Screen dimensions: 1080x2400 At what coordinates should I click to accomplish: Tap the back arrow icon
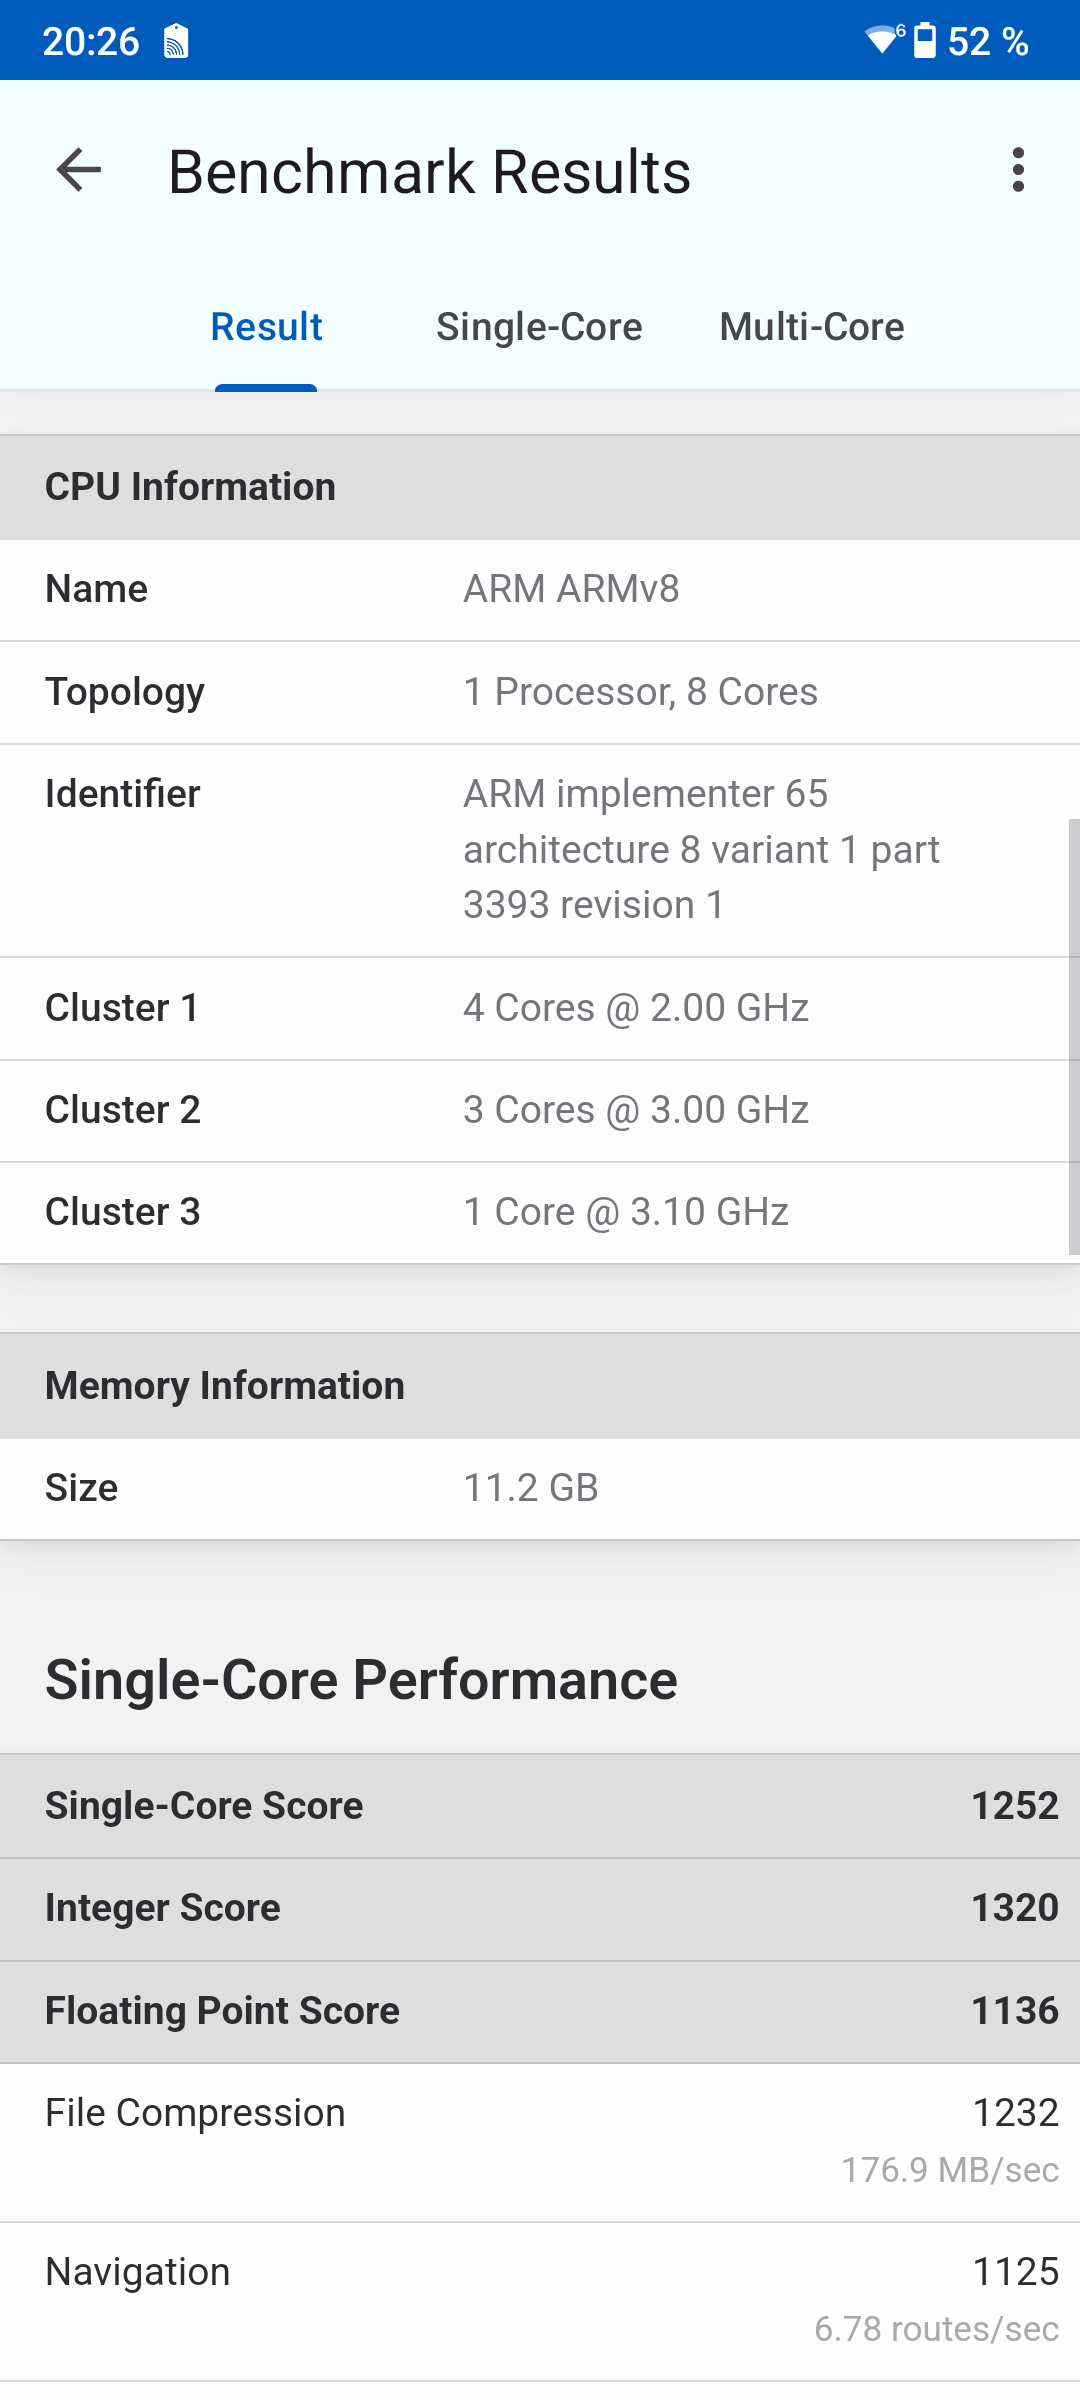[x=79, y=170]
